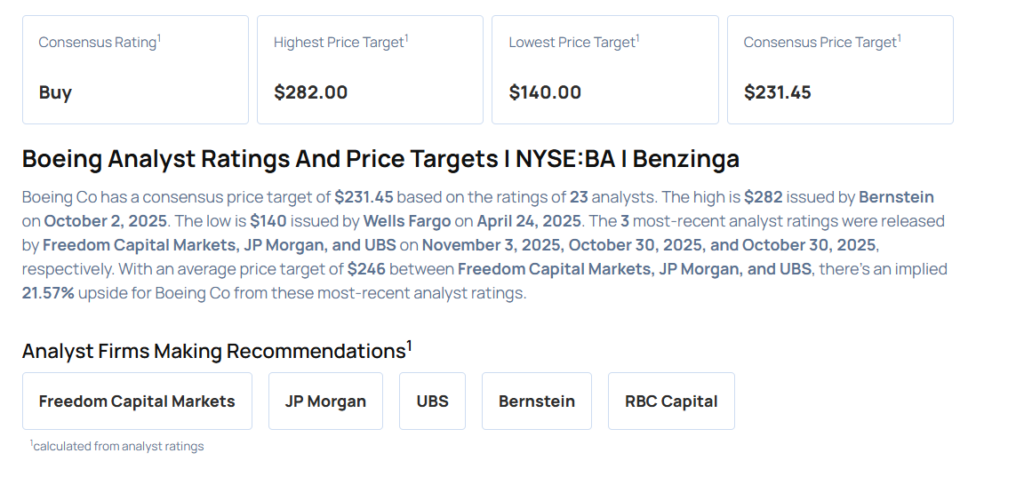This screenshot has height=477, width=1024.
Task: Click the Bernstein firm button
Action: 537,401
